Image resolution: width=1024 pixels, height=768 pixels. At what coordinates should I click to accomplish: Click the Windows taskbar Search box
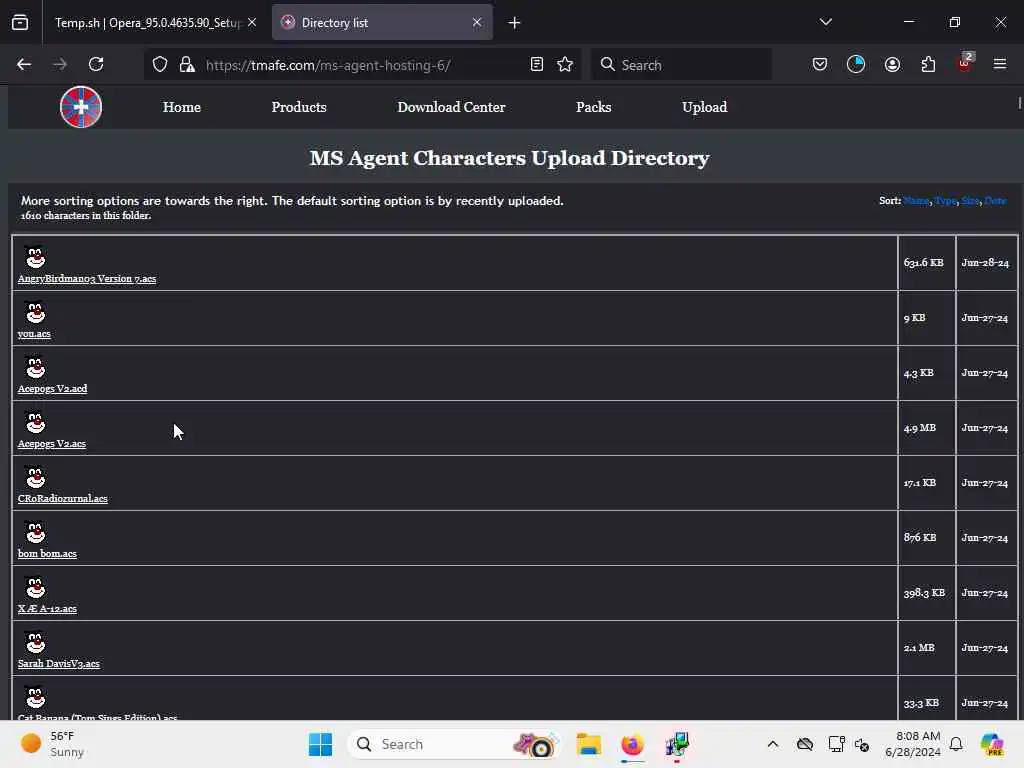click(x=455, y=744)
